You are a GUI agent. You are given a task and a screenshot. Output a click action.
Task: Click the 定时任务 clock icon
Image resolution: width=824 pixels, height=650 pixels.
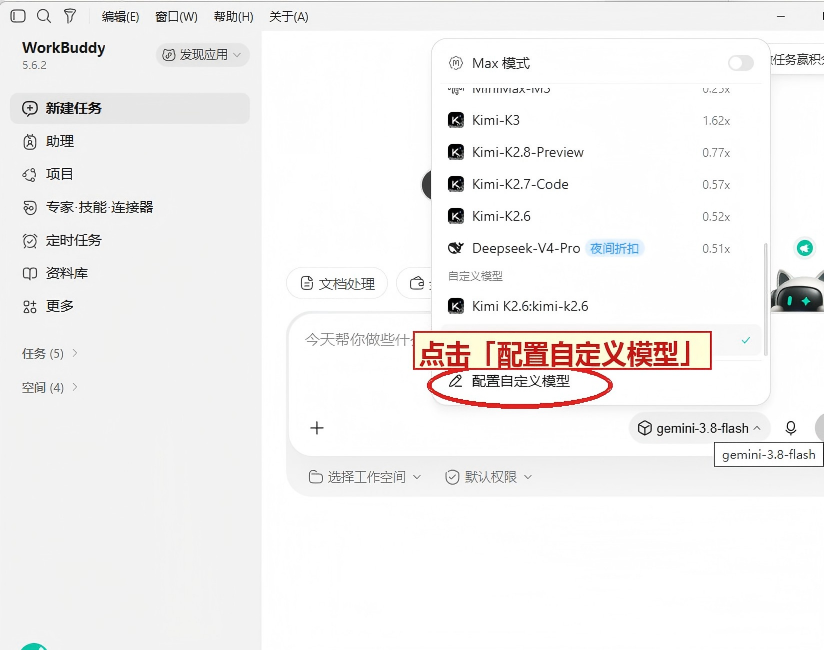coord(30,241)
